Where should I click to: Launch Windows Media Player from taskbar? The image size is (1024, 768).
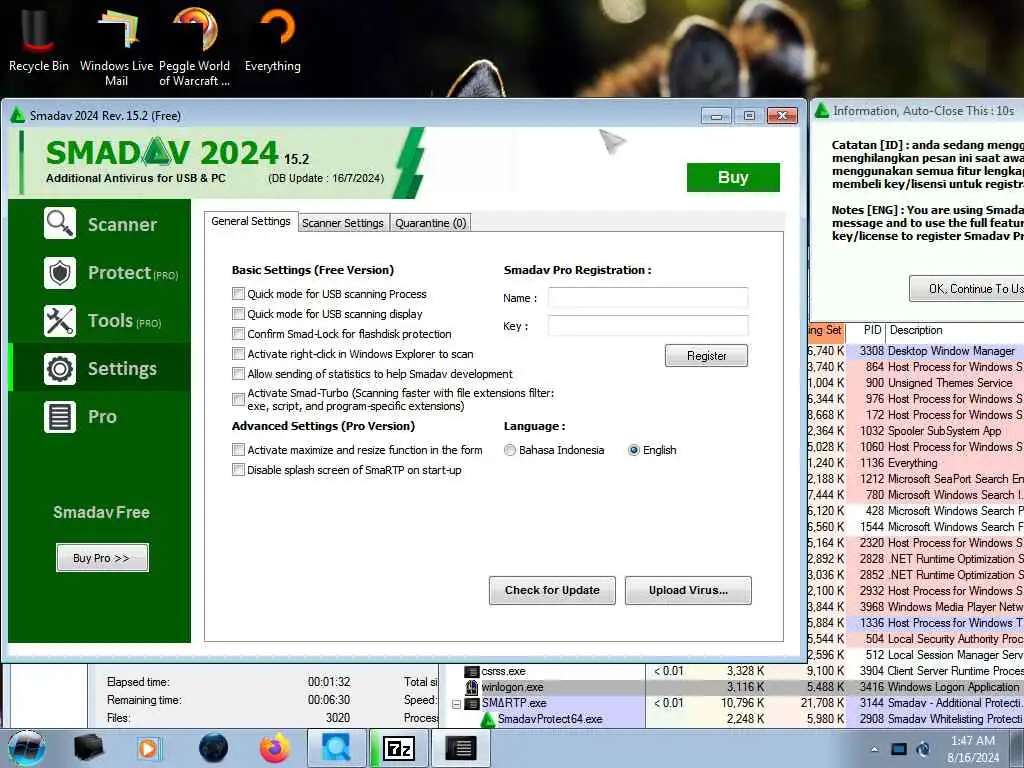[x=148, y=748]
